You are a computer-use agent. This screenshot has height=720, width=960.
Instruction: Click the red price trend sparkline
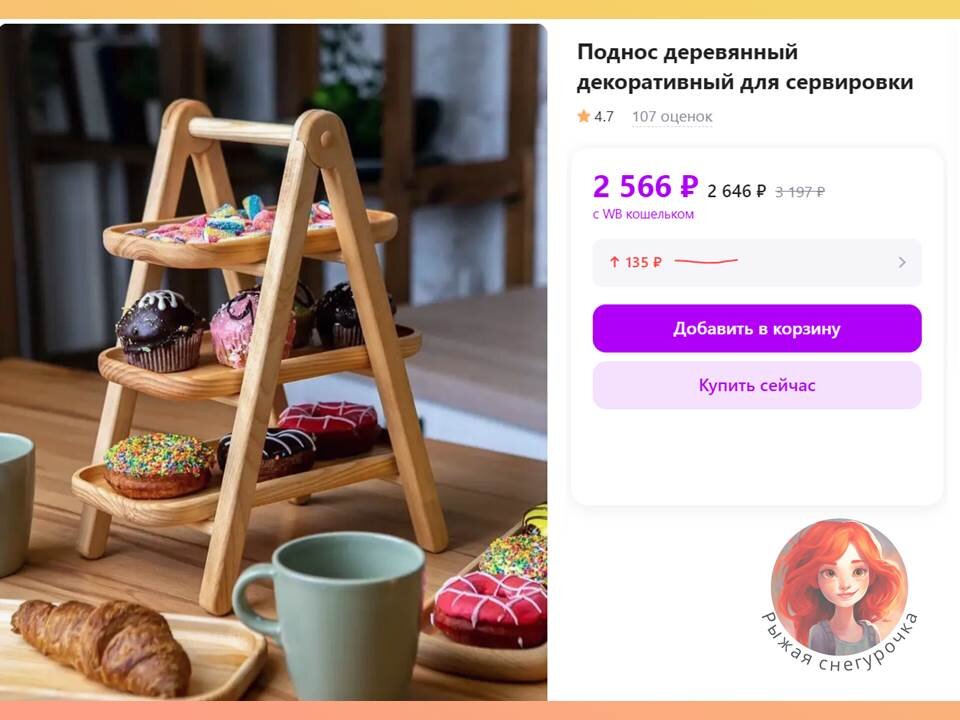coord(706,261)
